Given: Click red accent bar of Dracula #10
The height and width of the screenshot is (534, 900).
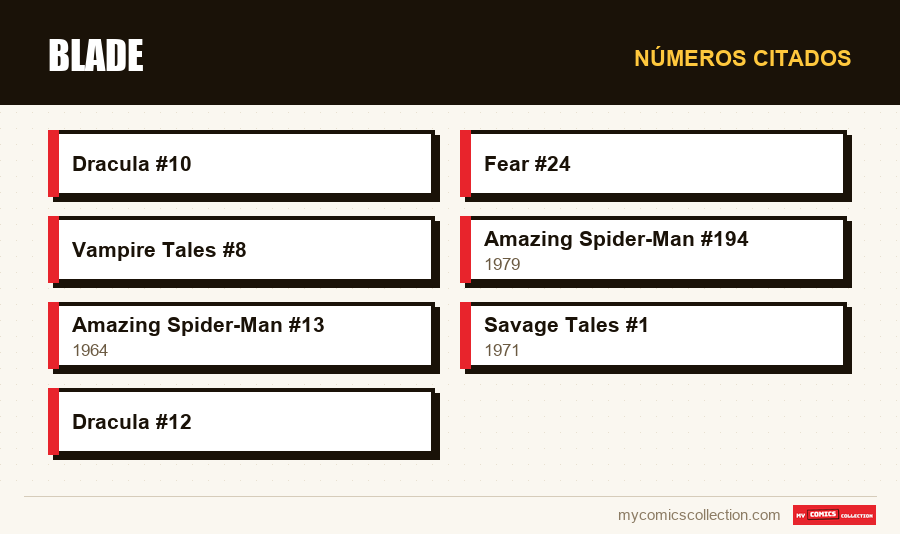Looking at the screenshot, I should 53,164.
